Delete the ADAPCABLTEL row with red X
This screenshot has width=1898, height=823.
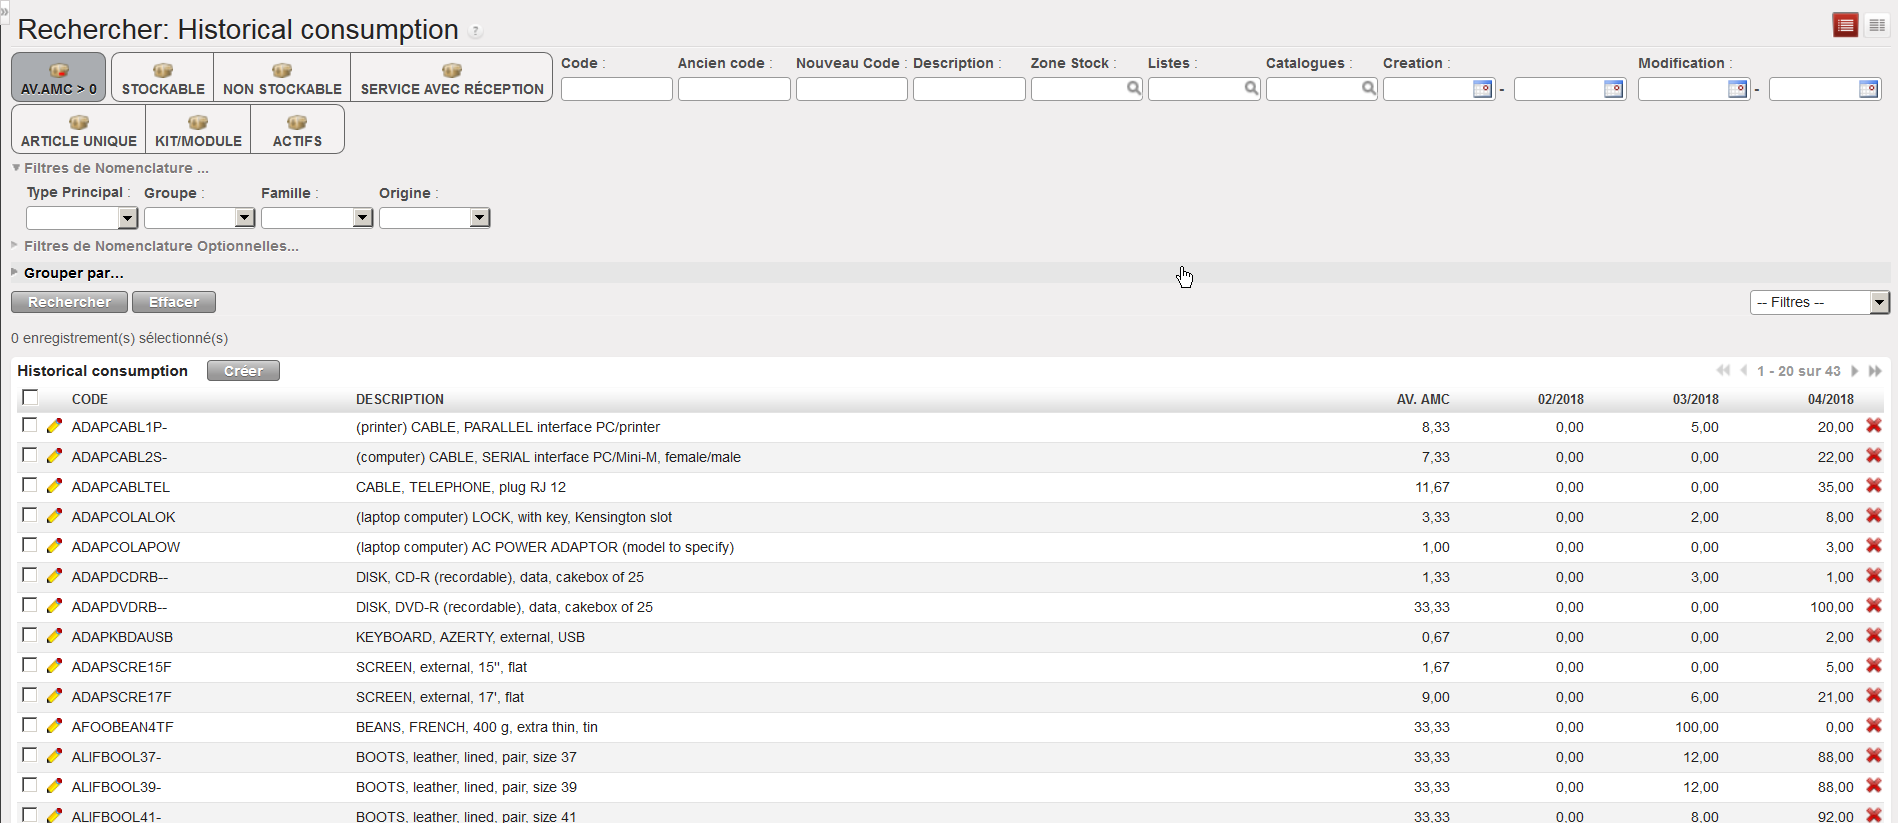(x=1873, y=486)
